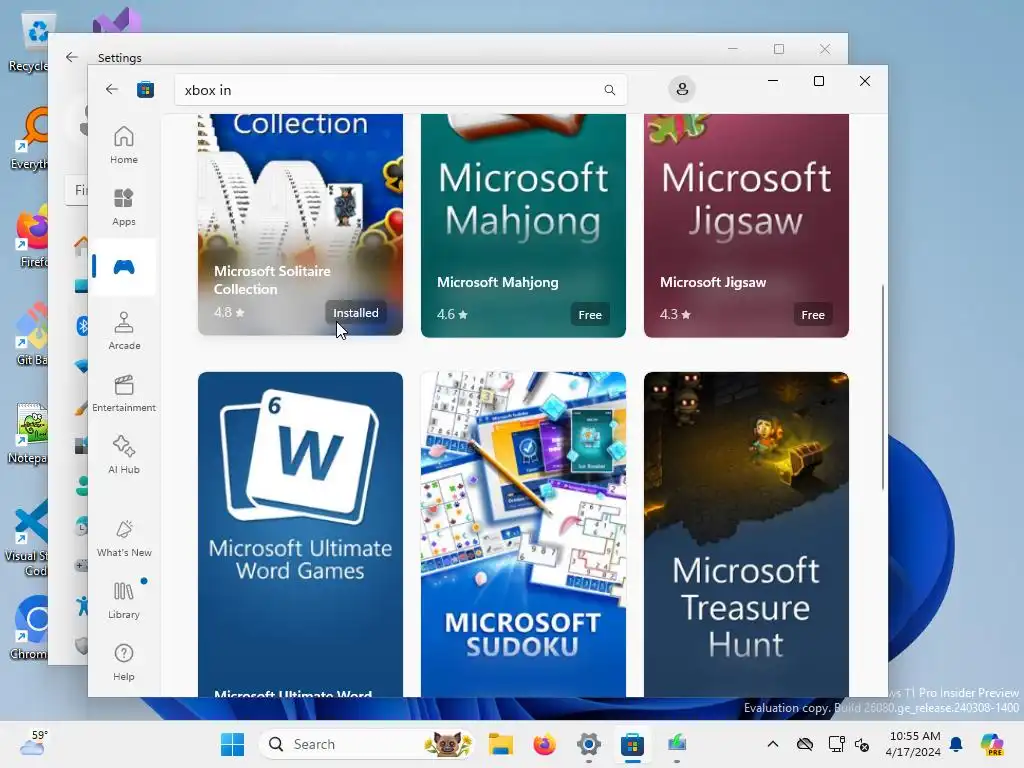The width and height of the screenshot is (1024, 768).
Task: Click back arrow in Settings window
Action: (x=72, y=57)
